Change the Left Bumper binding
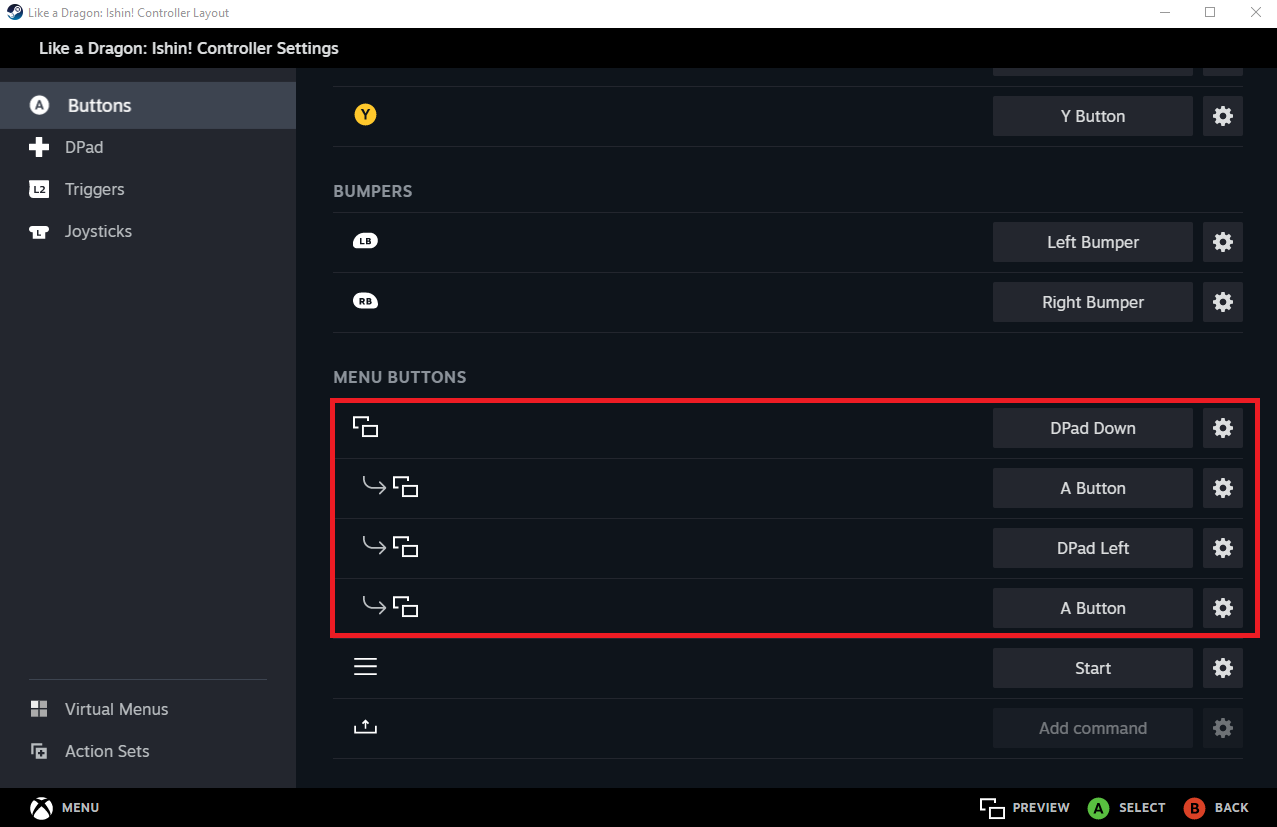The width and height of the screenshot is (1277, 827). [1092, 242]
